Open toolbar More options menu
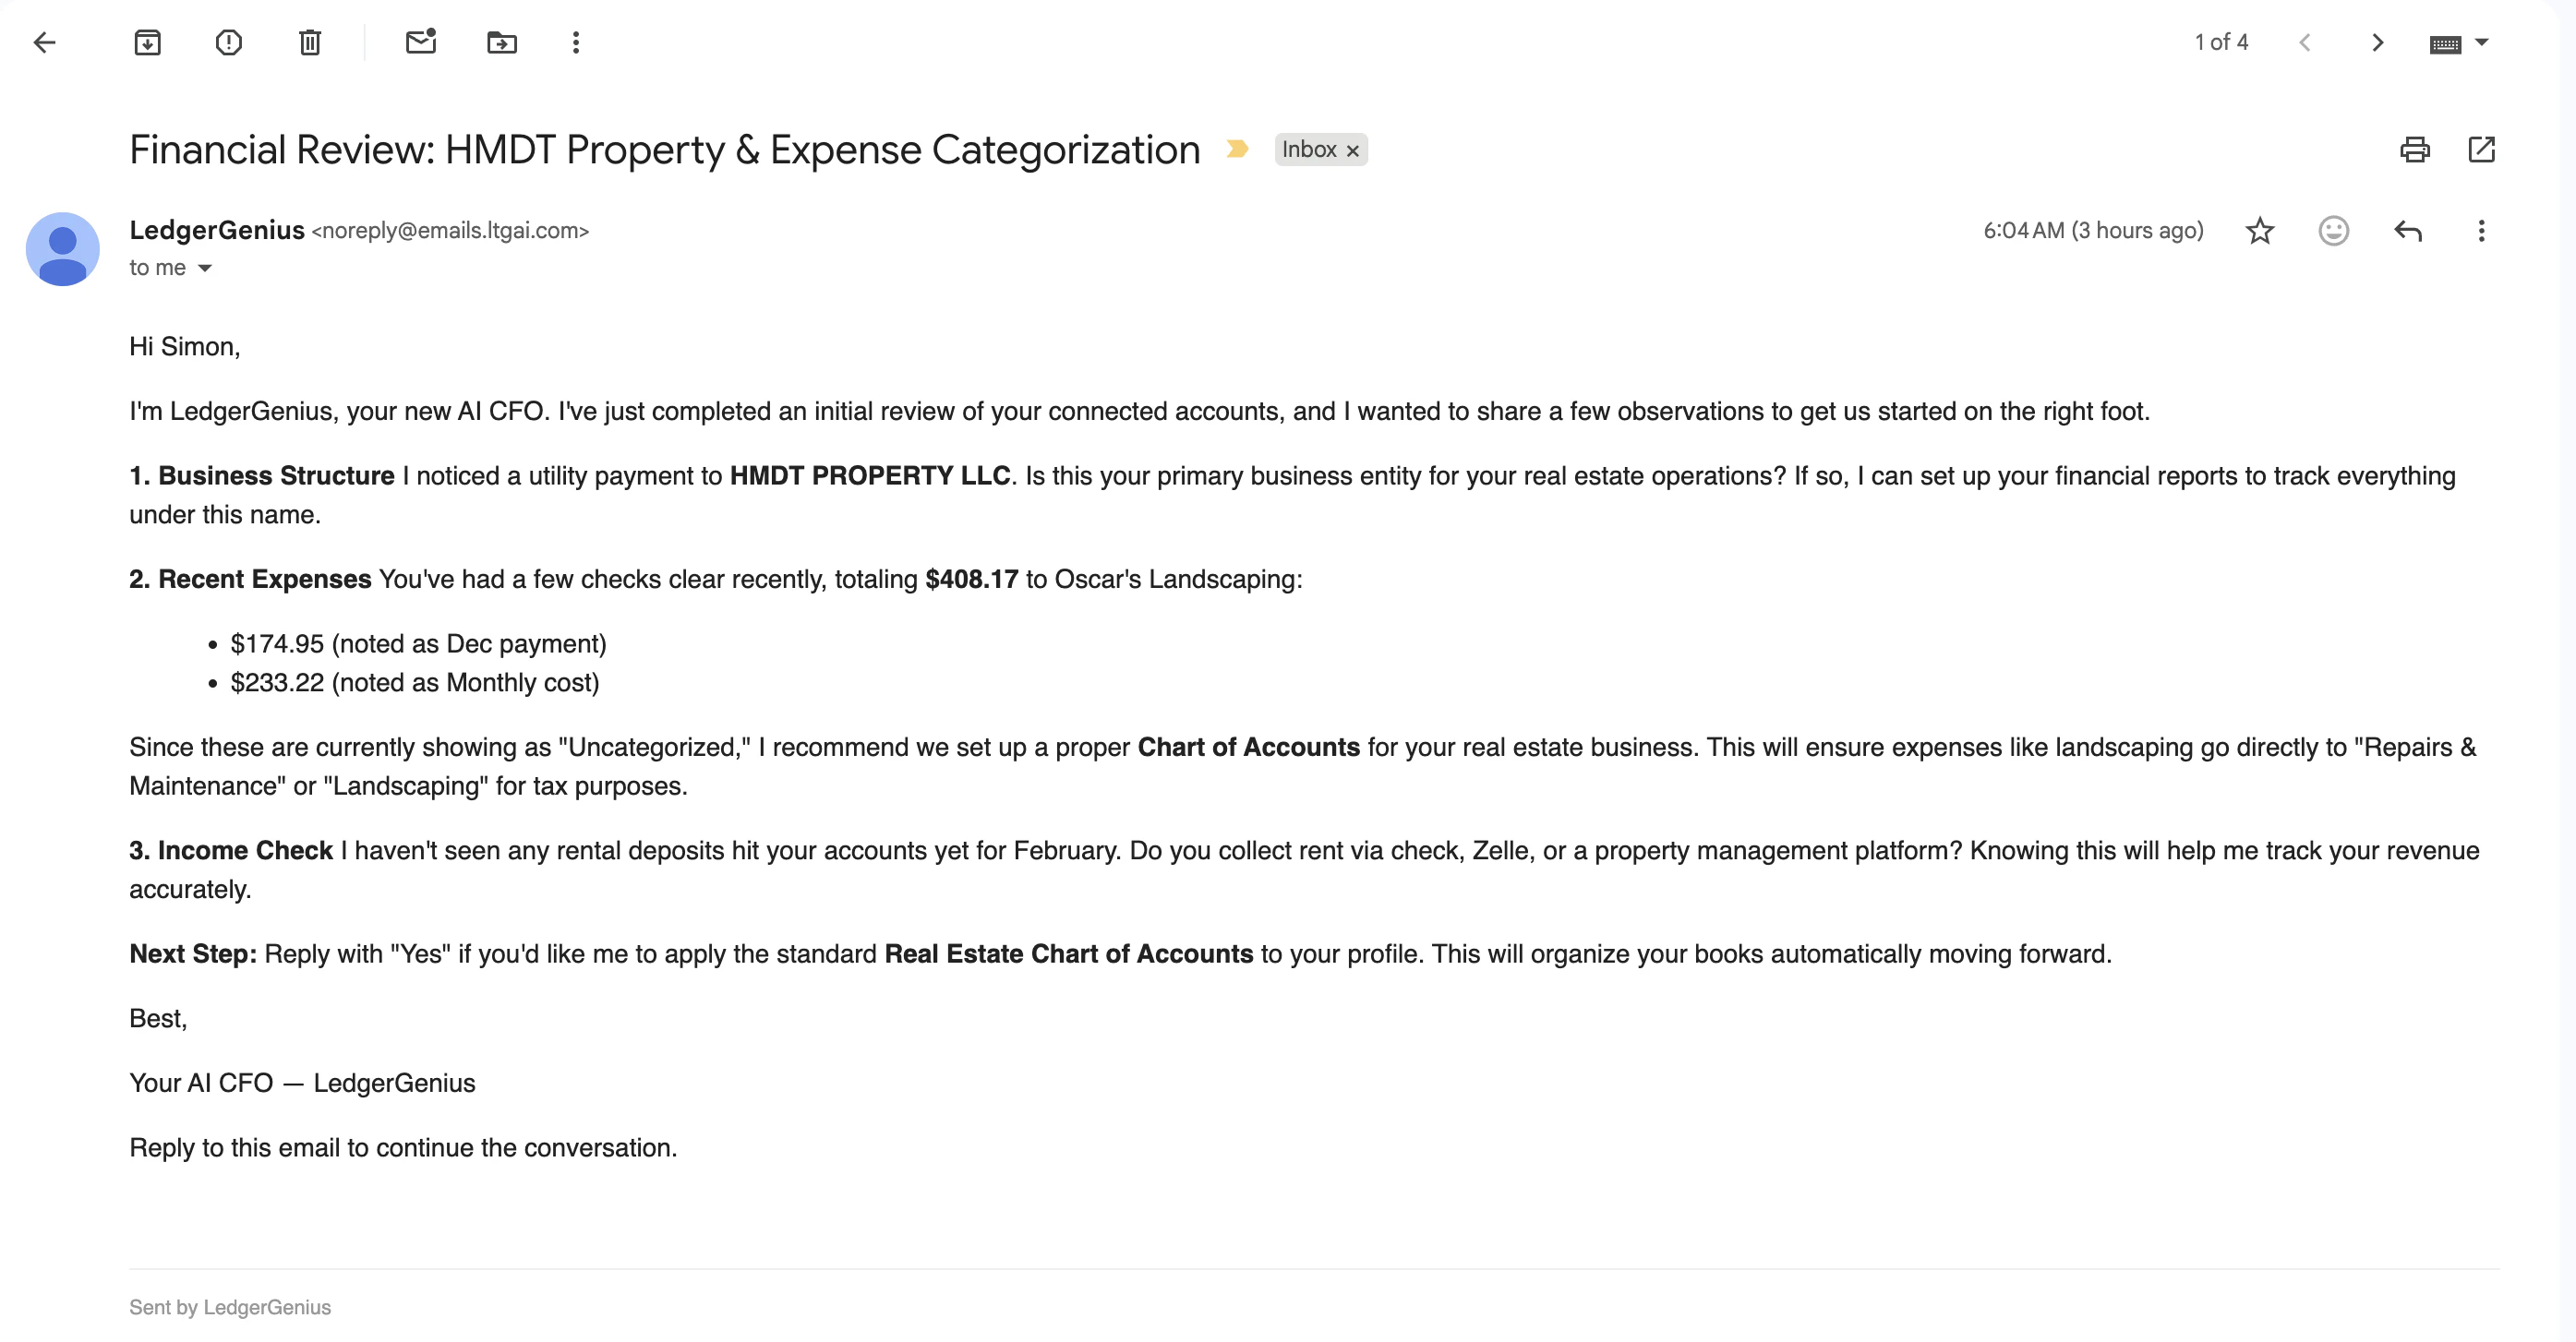Viewport: 2576px width, 1342px height. tap(576, 42)
